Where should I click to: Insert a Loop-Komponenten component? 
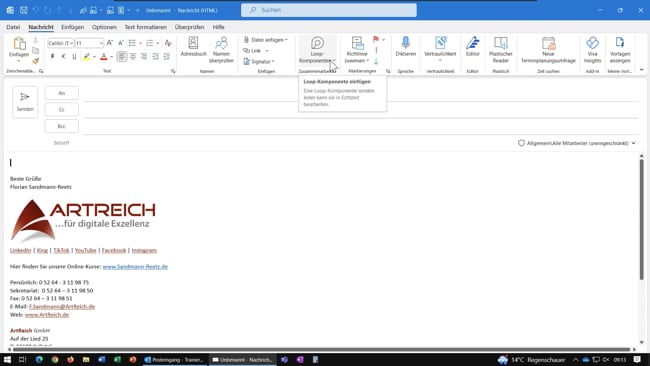(317, 50)
